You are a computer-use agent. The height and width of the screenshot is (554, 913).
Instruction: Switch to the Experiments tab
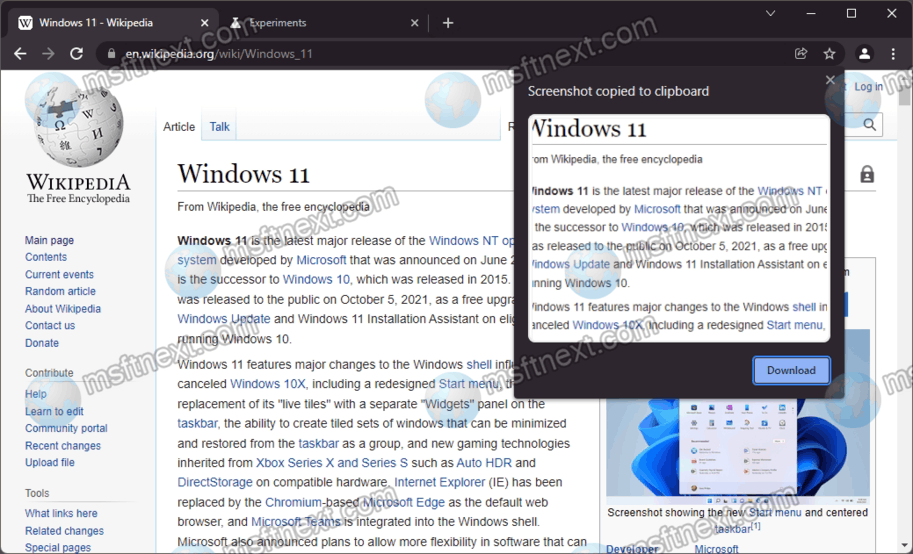324,23
